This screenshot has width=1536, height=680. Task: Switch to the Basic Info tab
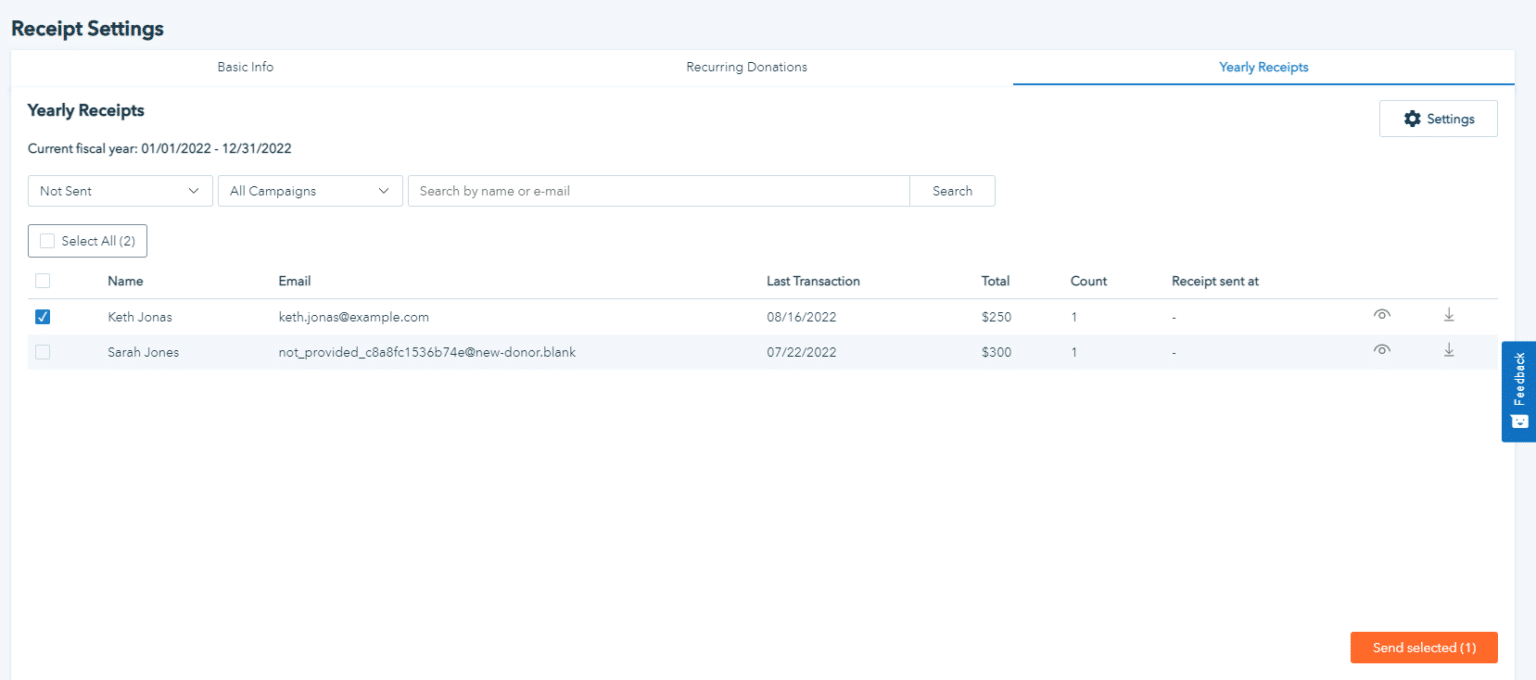point(245,67)
